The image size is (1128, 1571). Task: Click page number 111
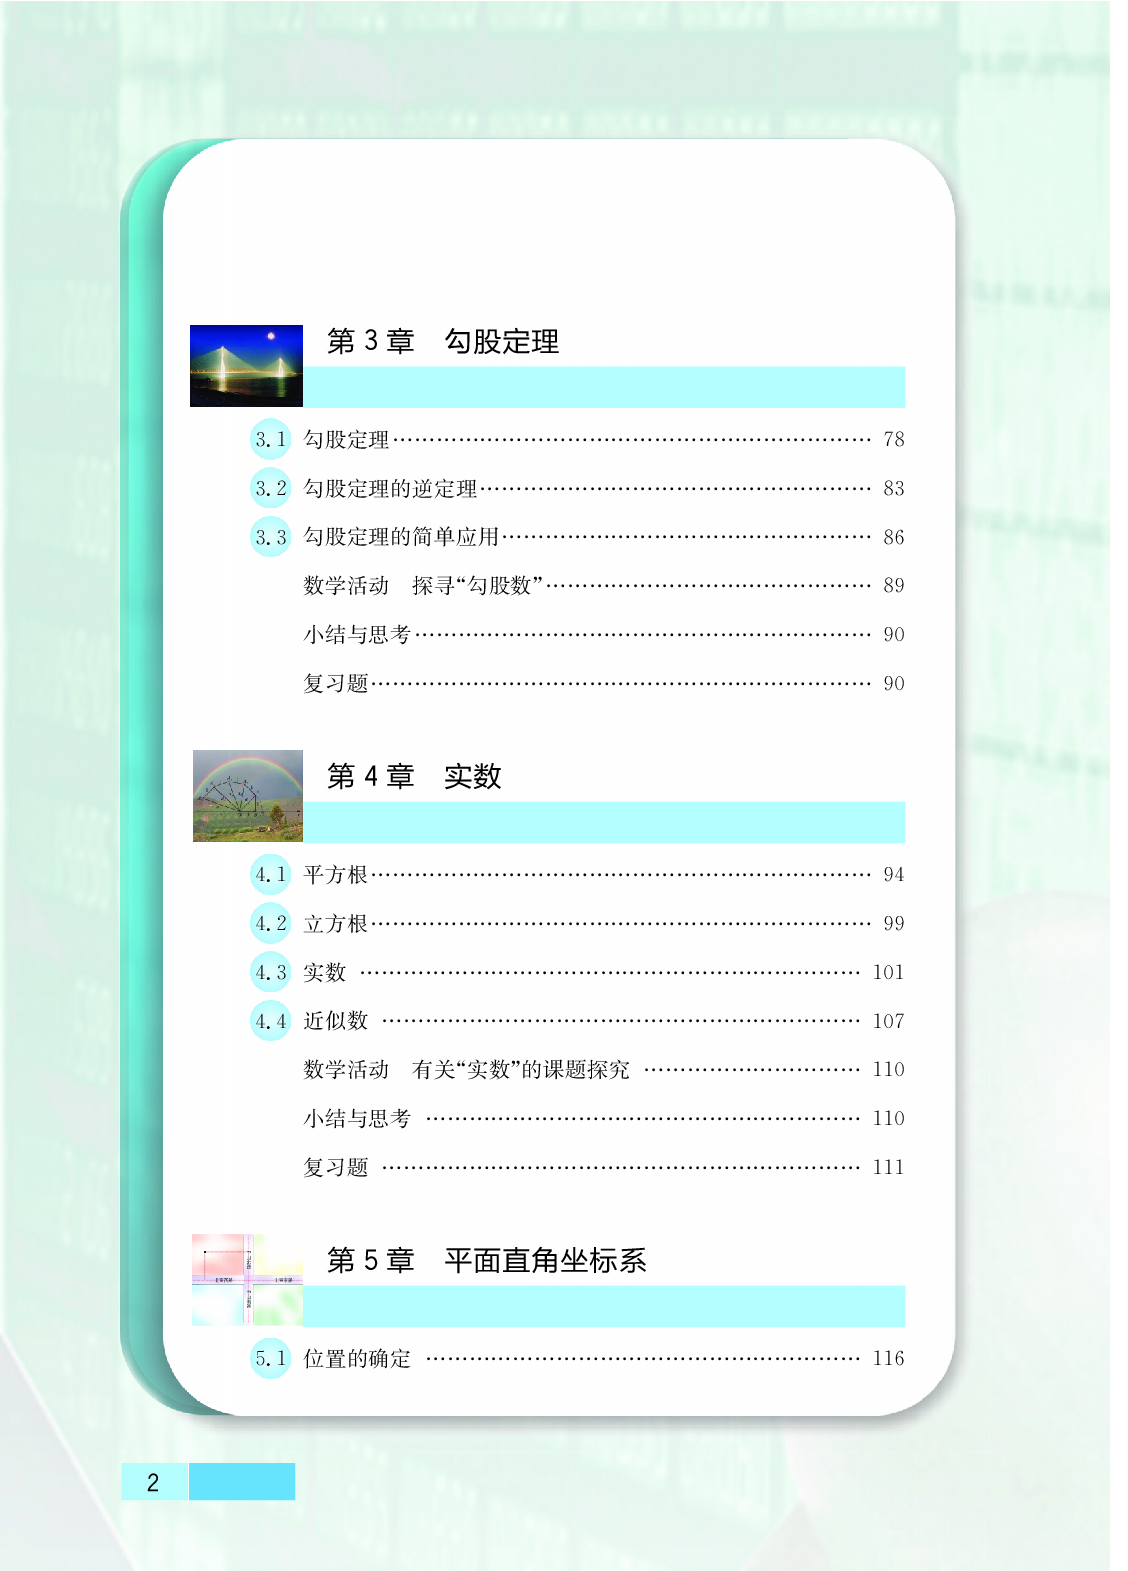click(x=888, y=1167)
